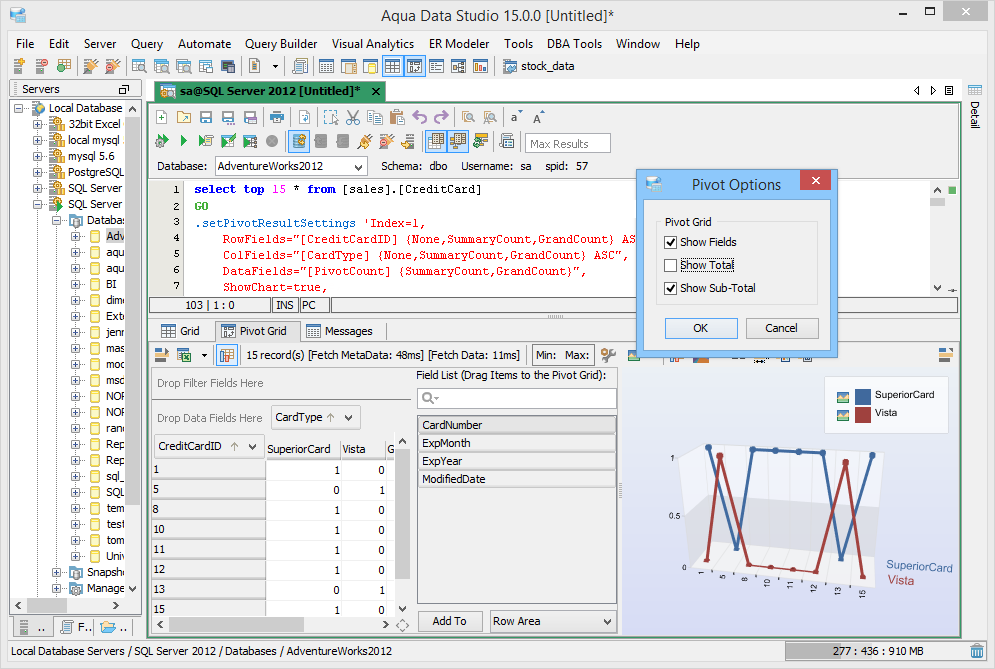
Task: Click the Max Results input field
Action: coord(568,143)
